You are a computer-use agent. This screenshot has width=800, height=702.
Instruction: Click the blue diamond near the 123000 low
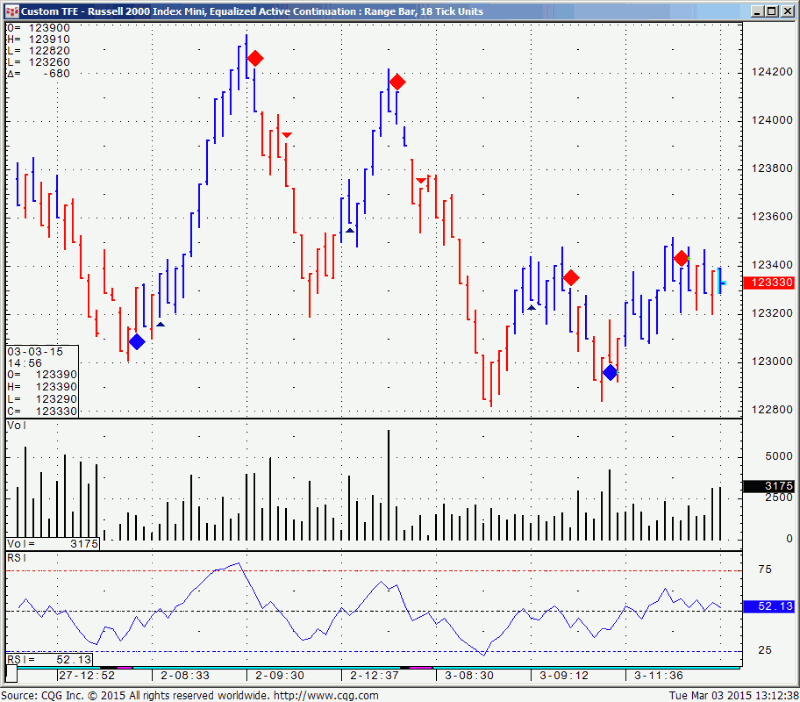coord(610,373)
